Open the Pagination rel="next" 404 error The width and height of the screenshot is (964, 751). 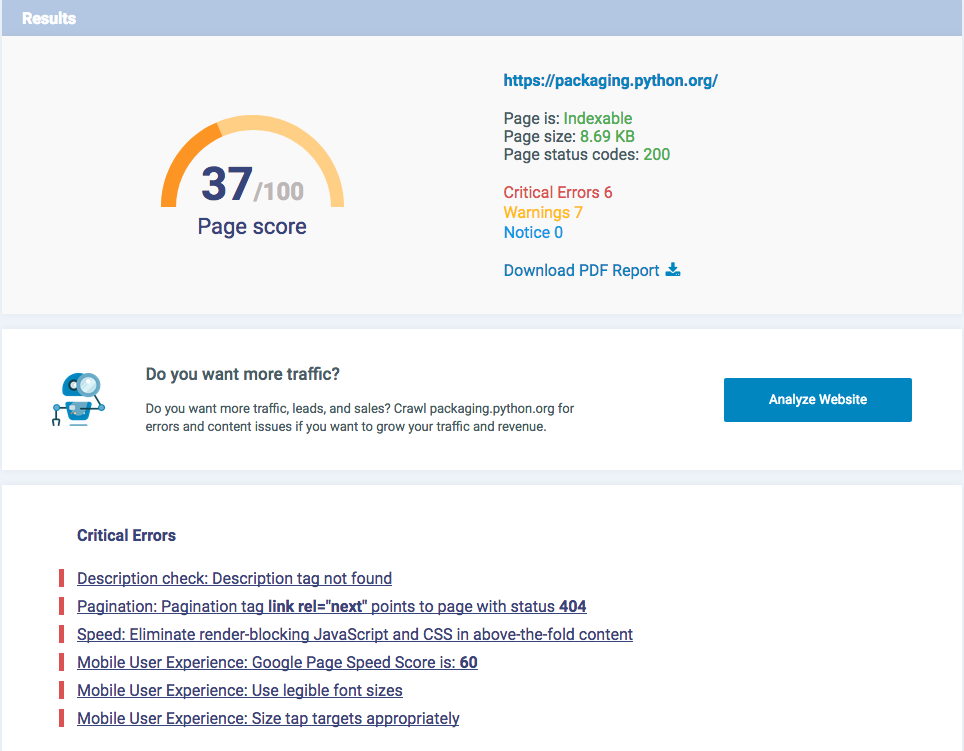(x=331, y=607)
